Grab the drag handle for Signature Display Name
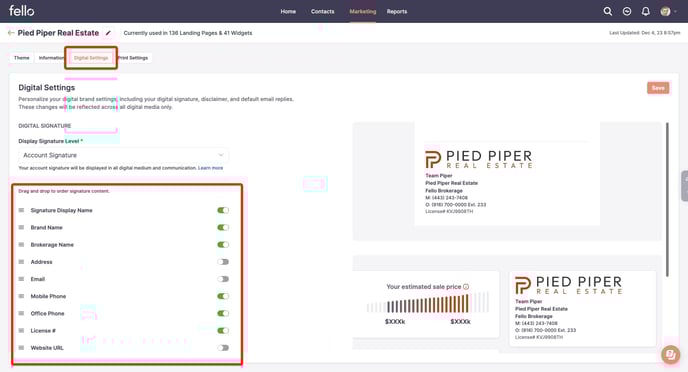688x372 pixels. click(x=21, y=210)
